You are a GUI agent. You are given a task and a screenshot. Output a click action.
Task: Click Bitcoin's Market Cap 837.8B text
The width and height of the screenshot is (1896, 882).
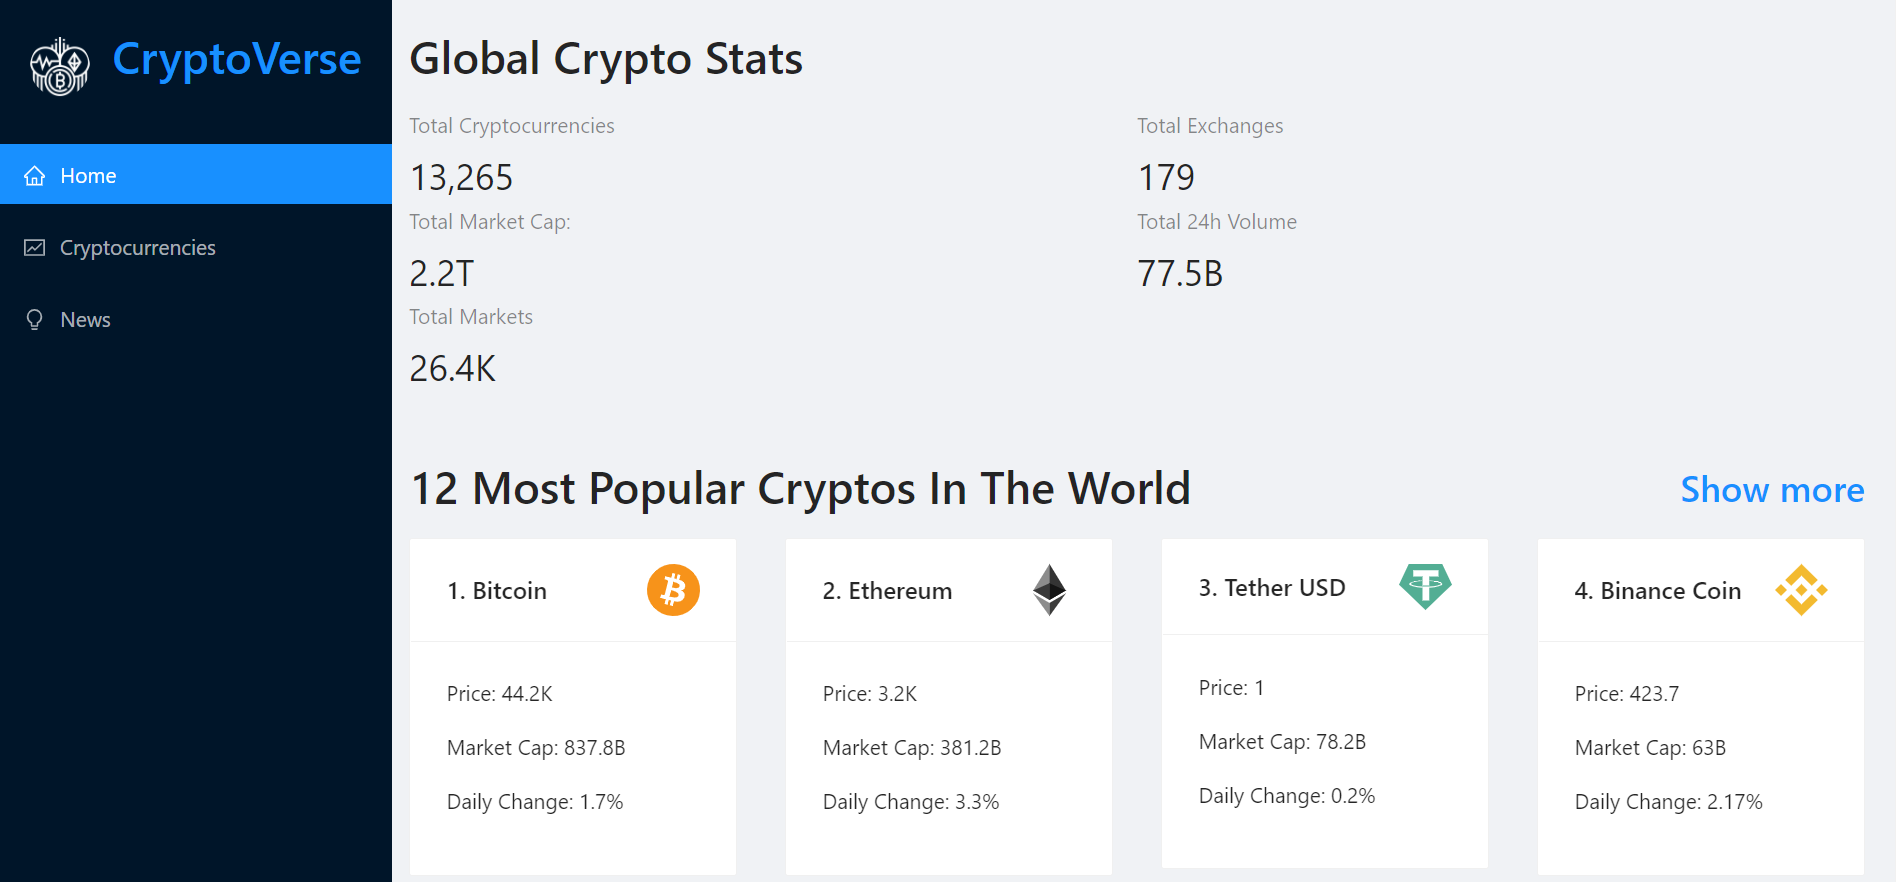pos(536,748)
